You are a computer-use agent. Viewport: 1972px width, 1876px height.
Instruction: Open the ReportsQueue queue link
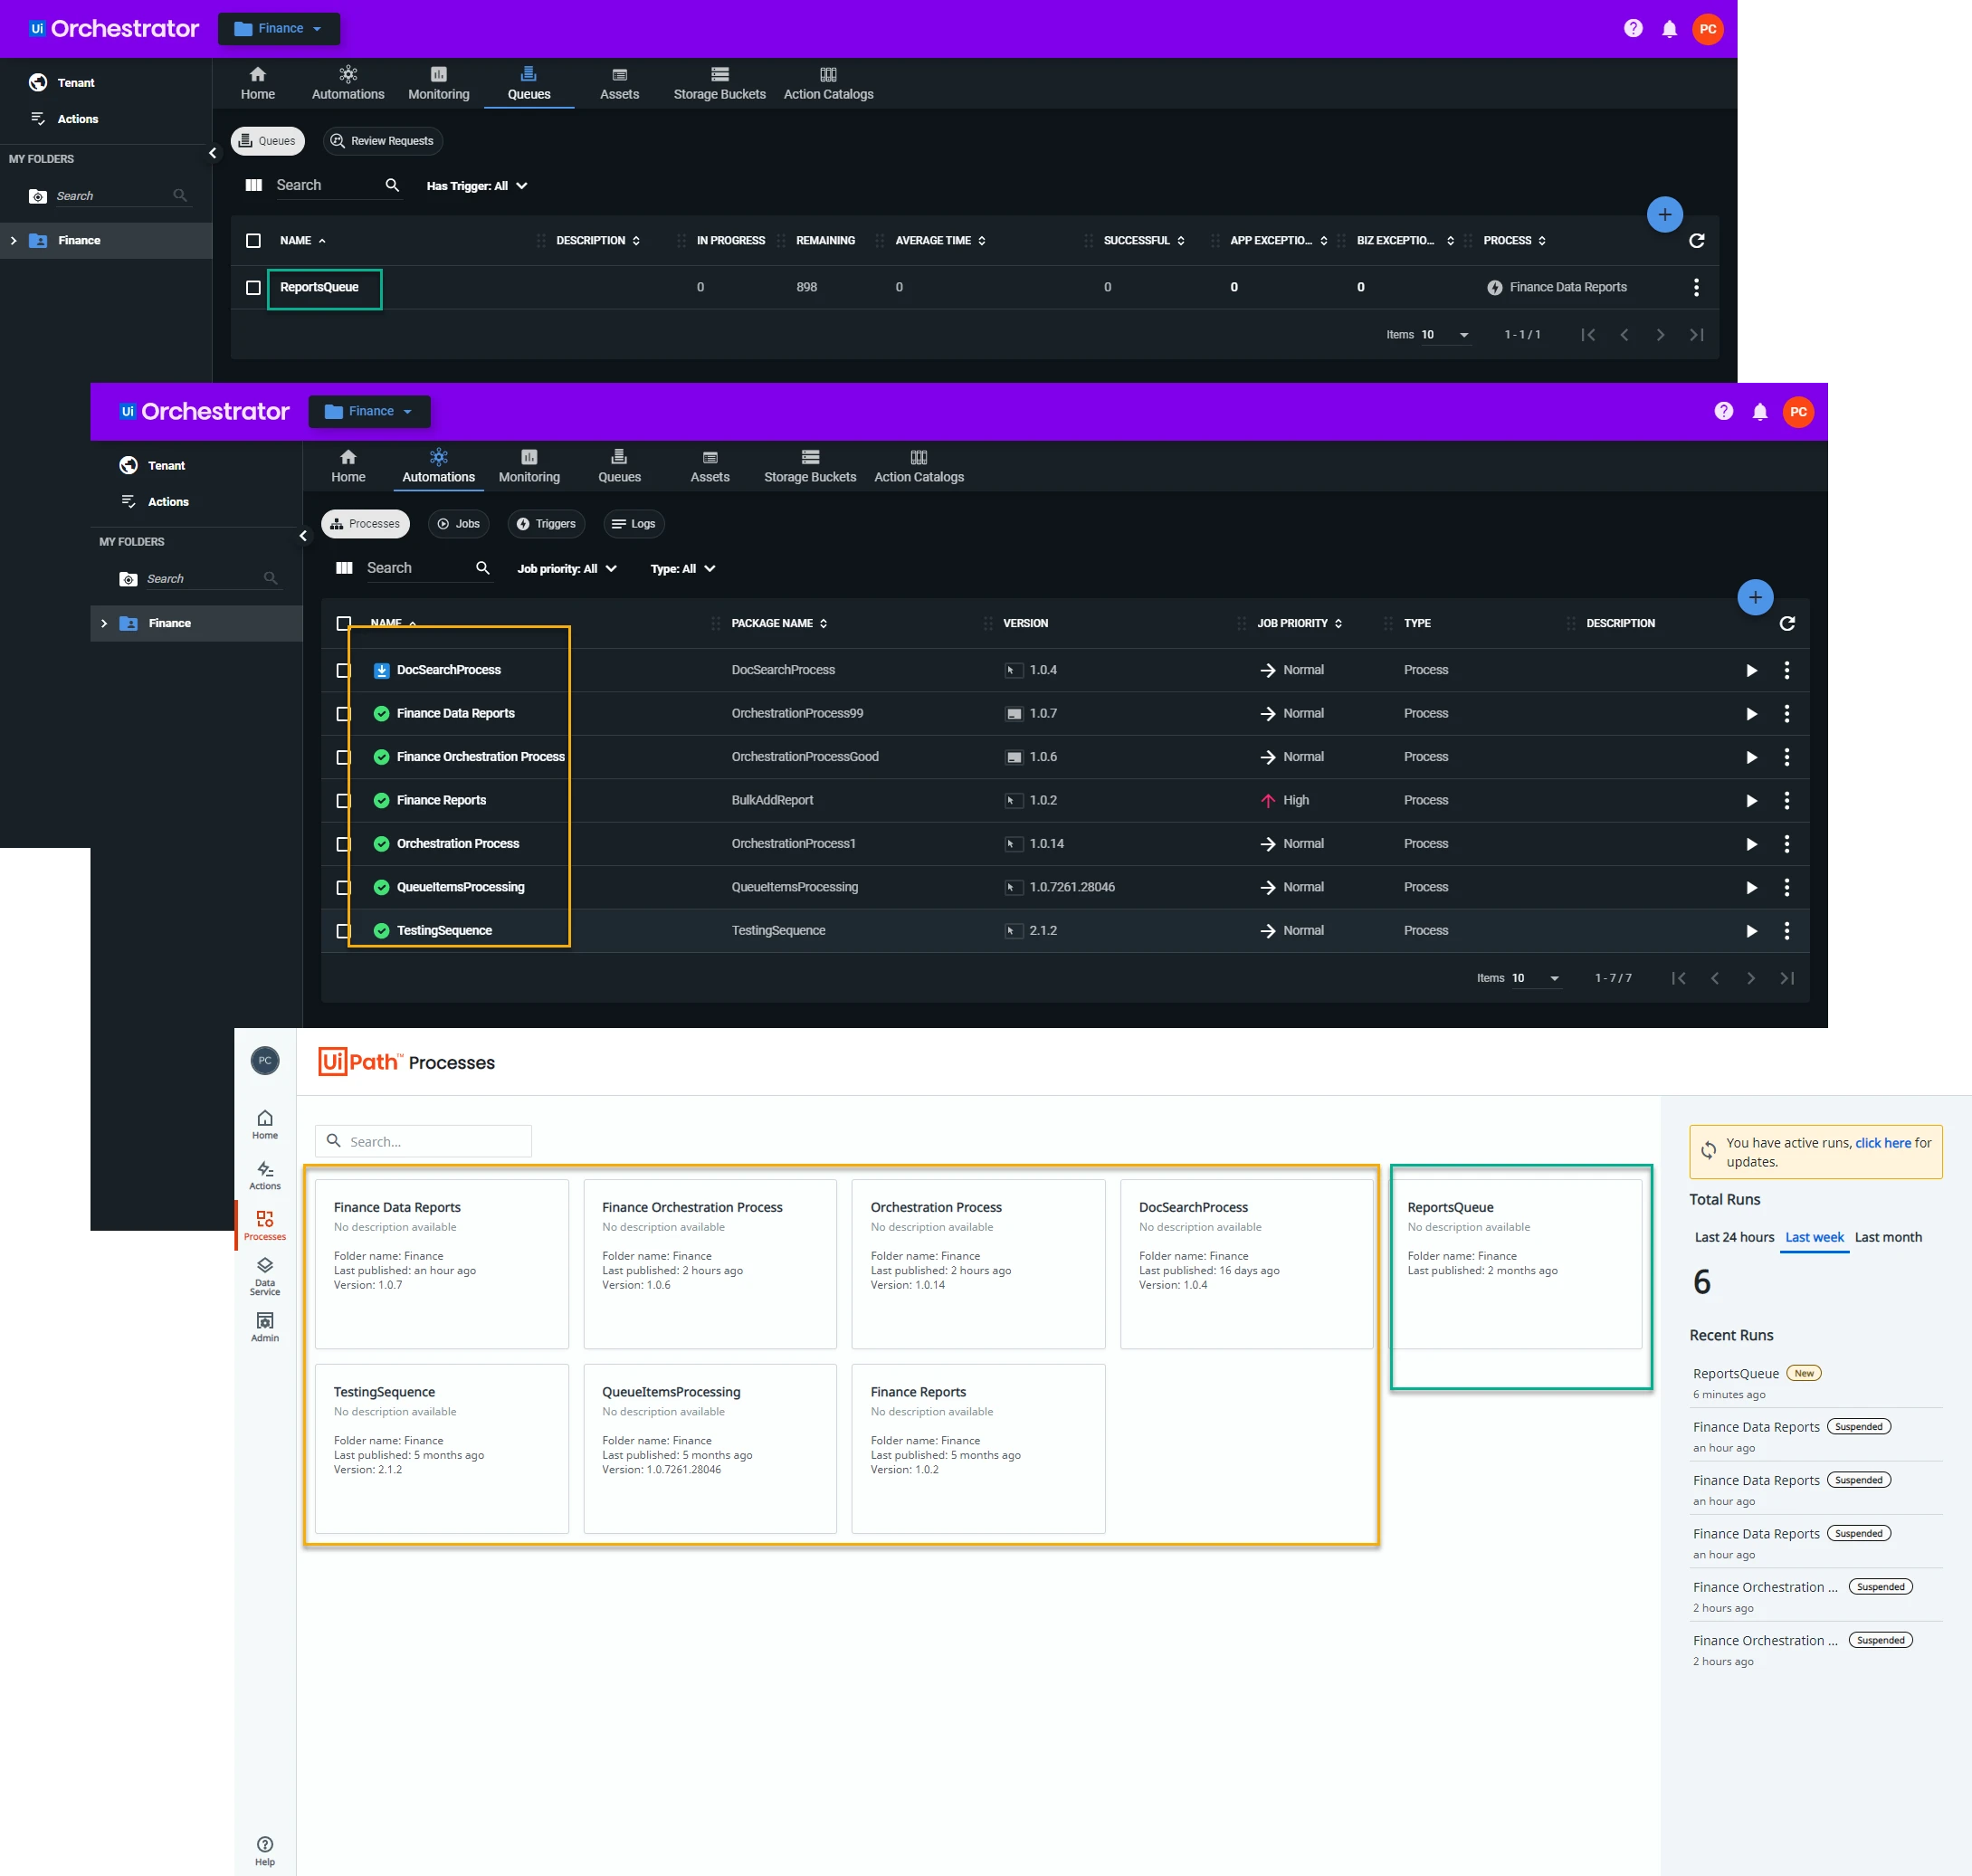click(319, 288)
